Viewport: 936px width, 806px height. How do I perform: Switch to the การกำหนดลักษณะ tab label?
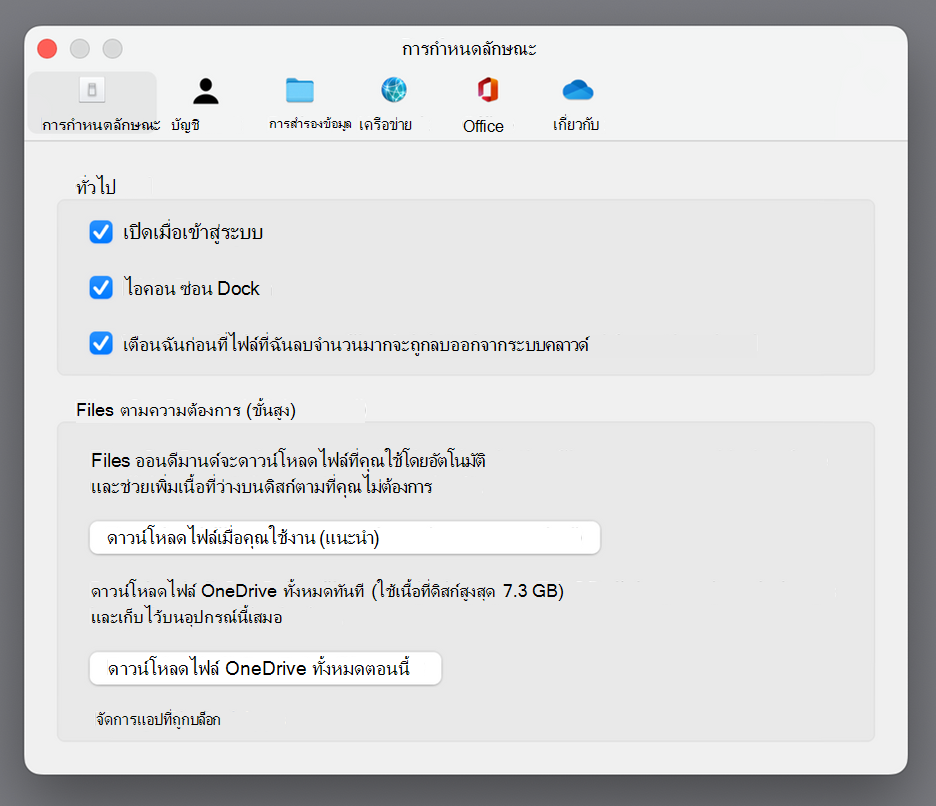click(101, 125)
